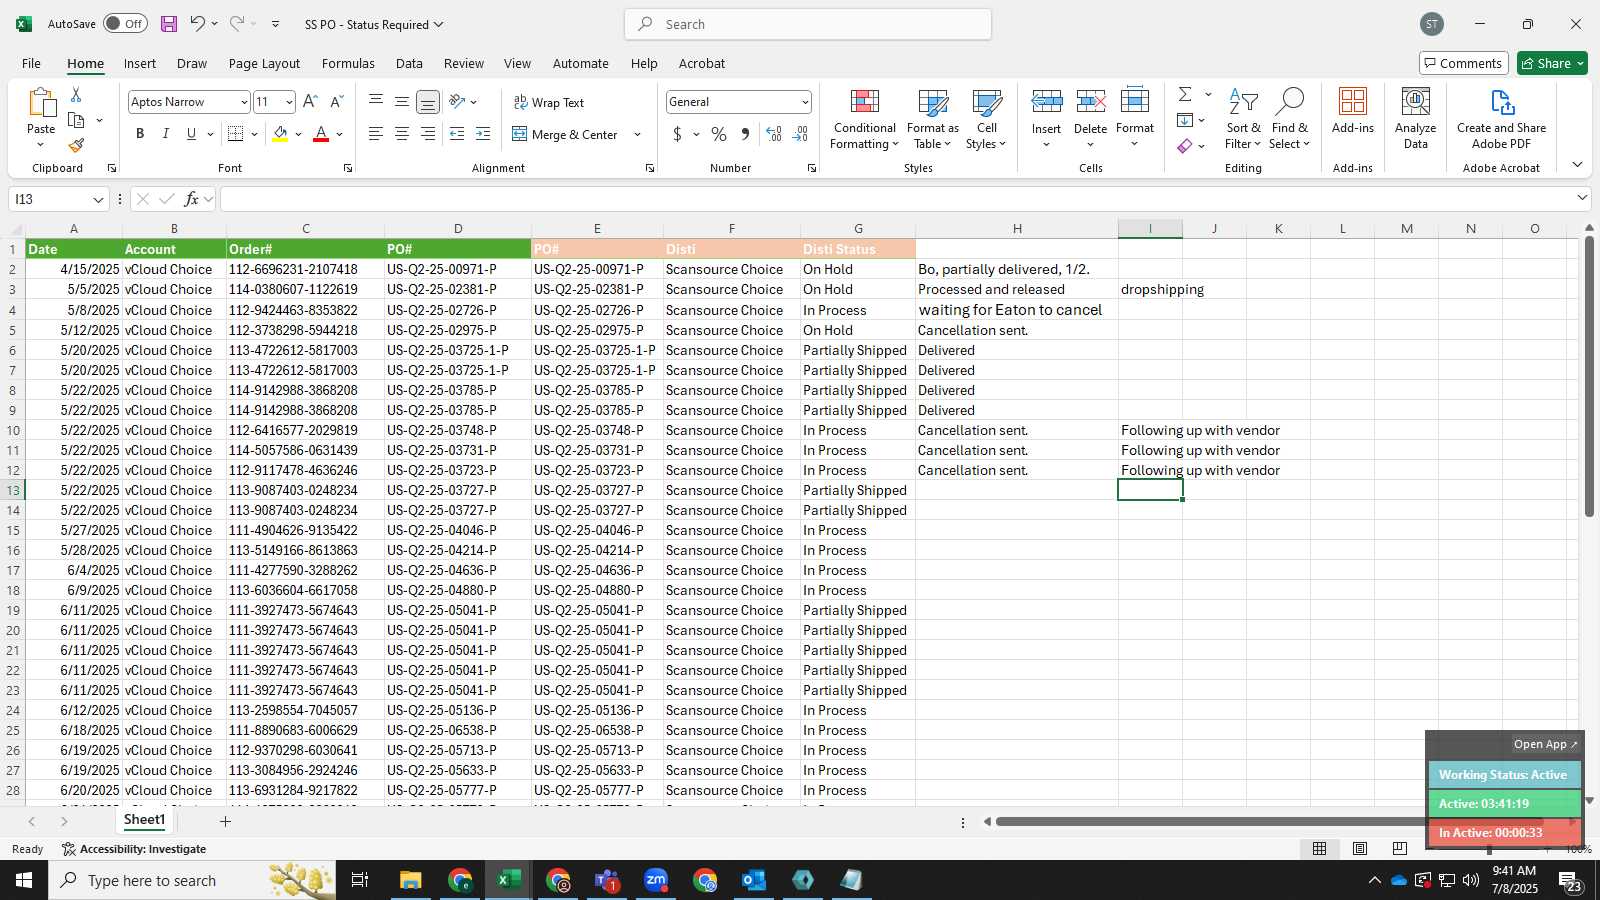The height and width of the screenshot is (900, 1600).
Task: Click the Fill Color yellow swatch
Action: (x=280, y=134)
